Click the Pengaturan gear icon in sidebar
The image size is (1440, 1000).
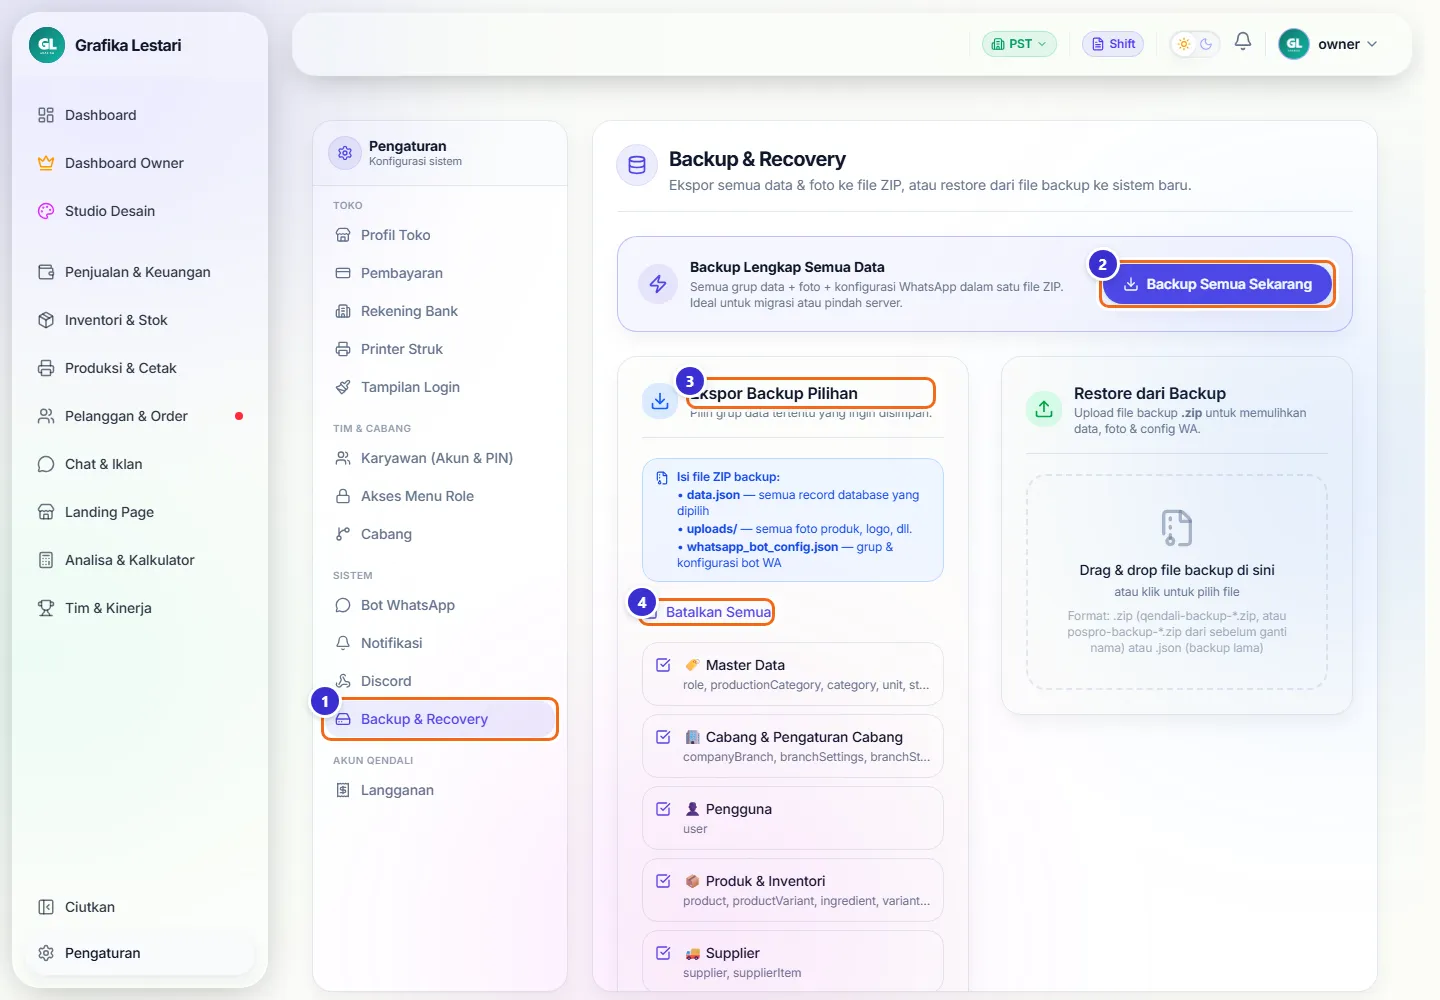[46, 953]
